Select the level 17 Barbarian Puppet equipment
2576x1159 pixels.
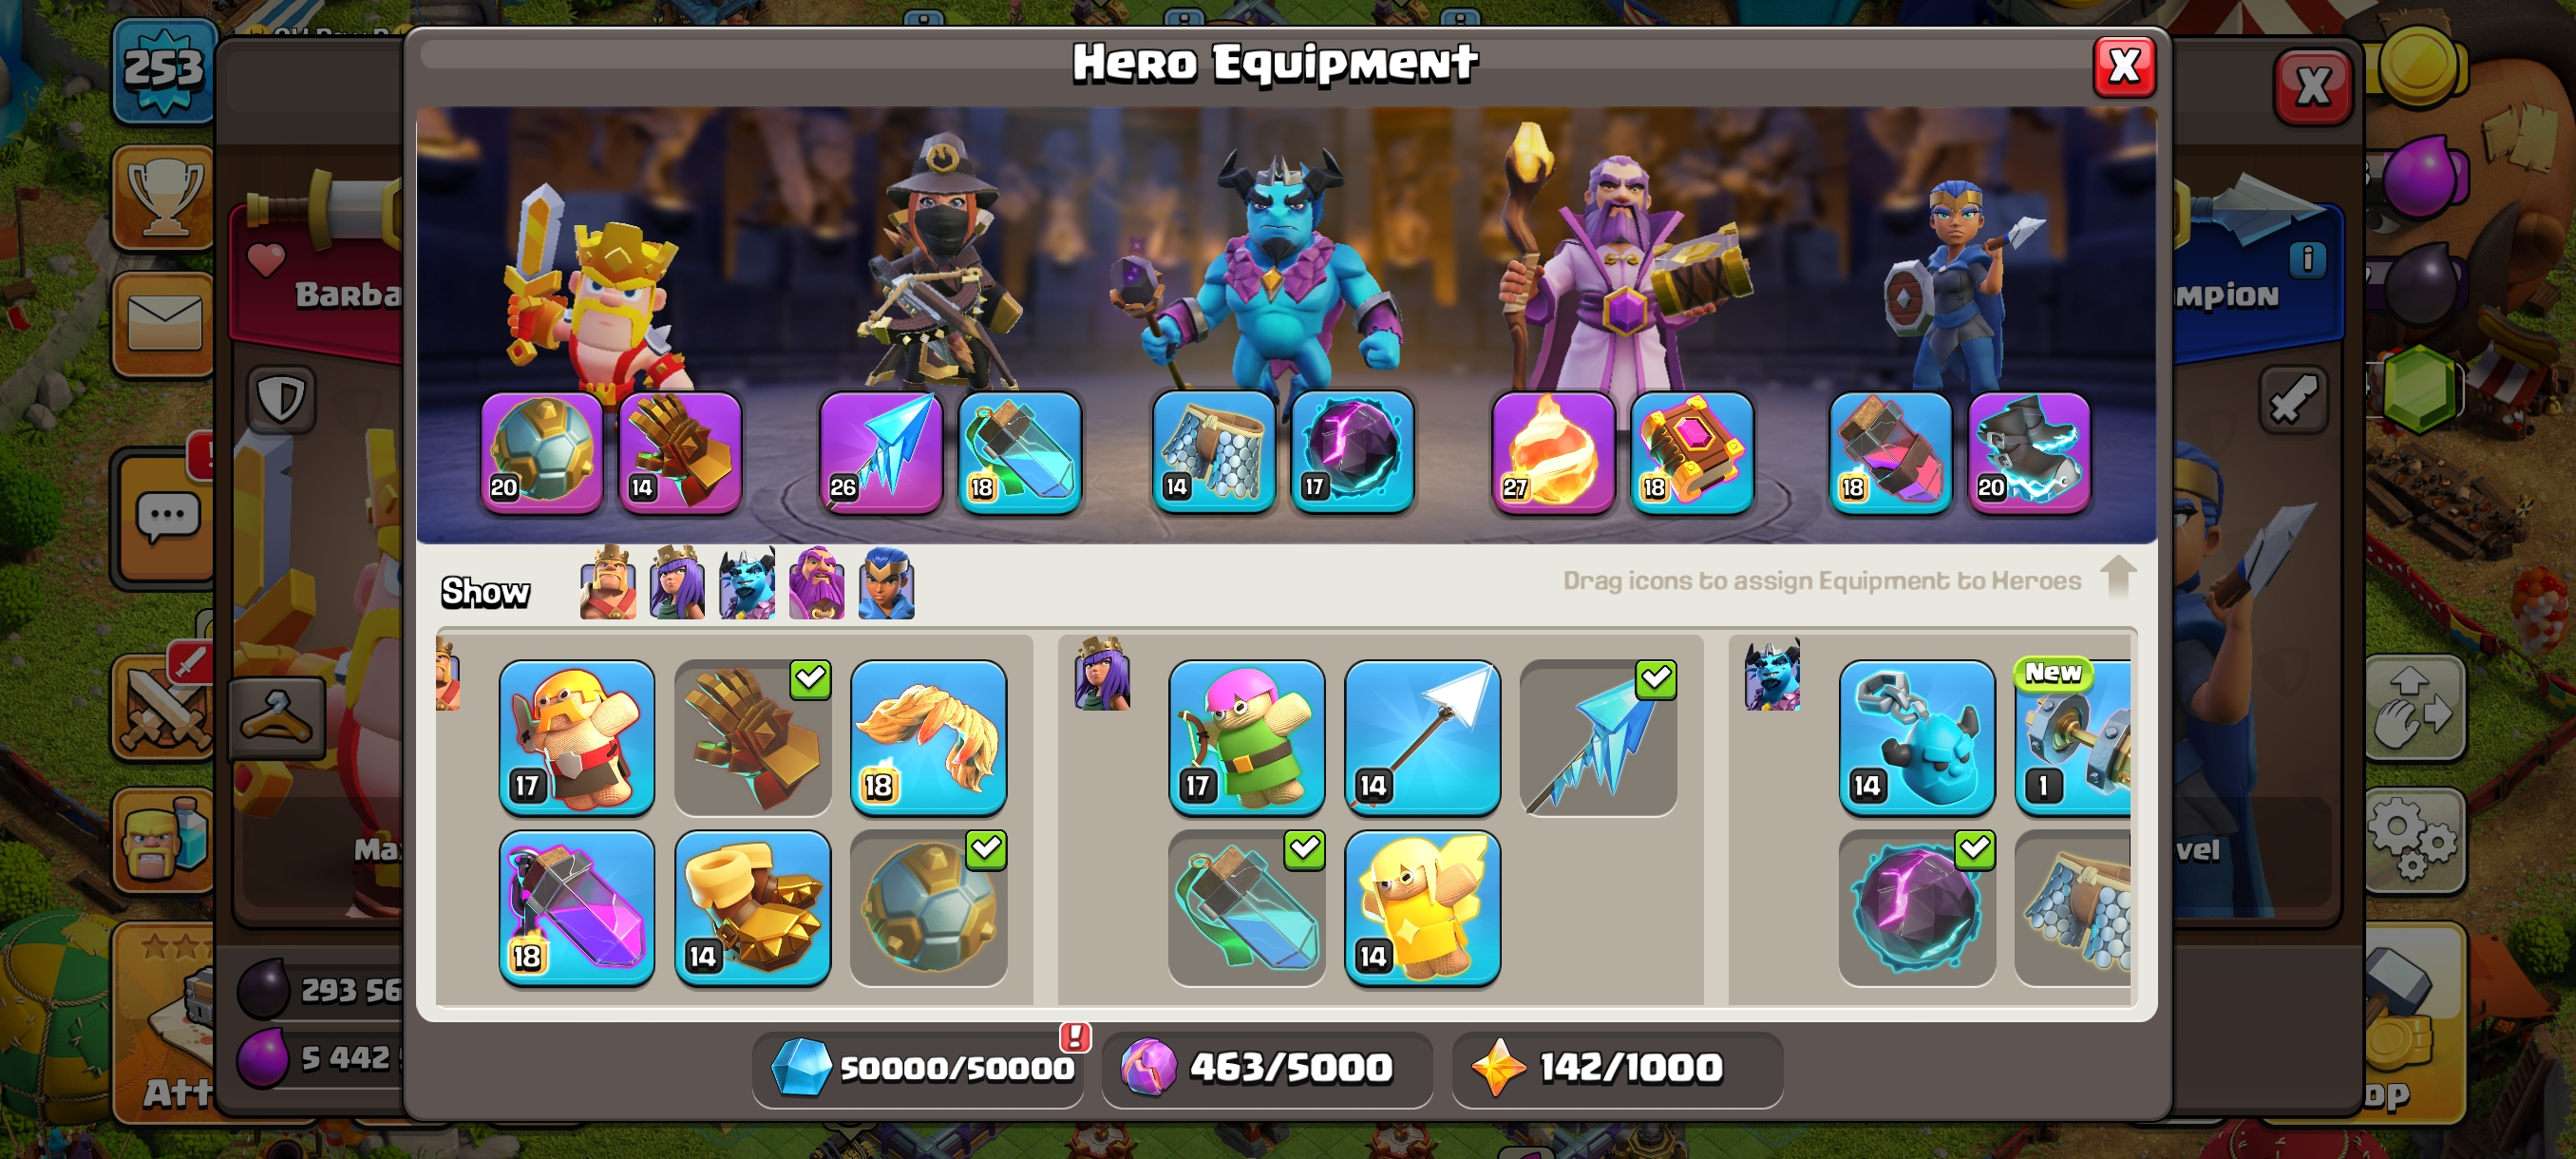pyautogui.click(x=577, y=737)
